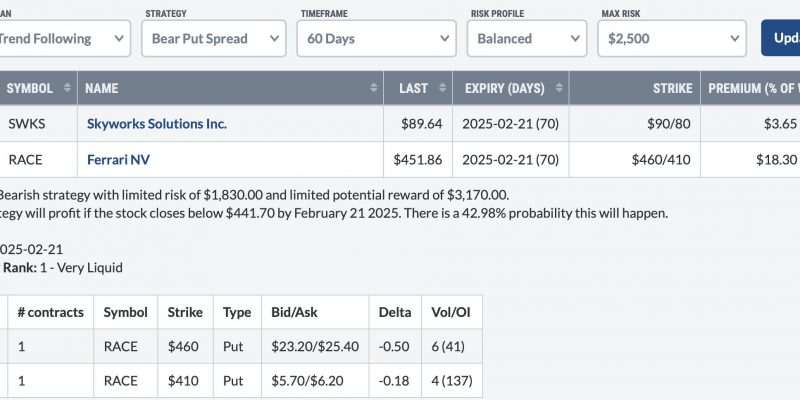The image size is (800, 400).
Task: Open the $2,500 max risk dropdown
Action: [x=672, y=38]
